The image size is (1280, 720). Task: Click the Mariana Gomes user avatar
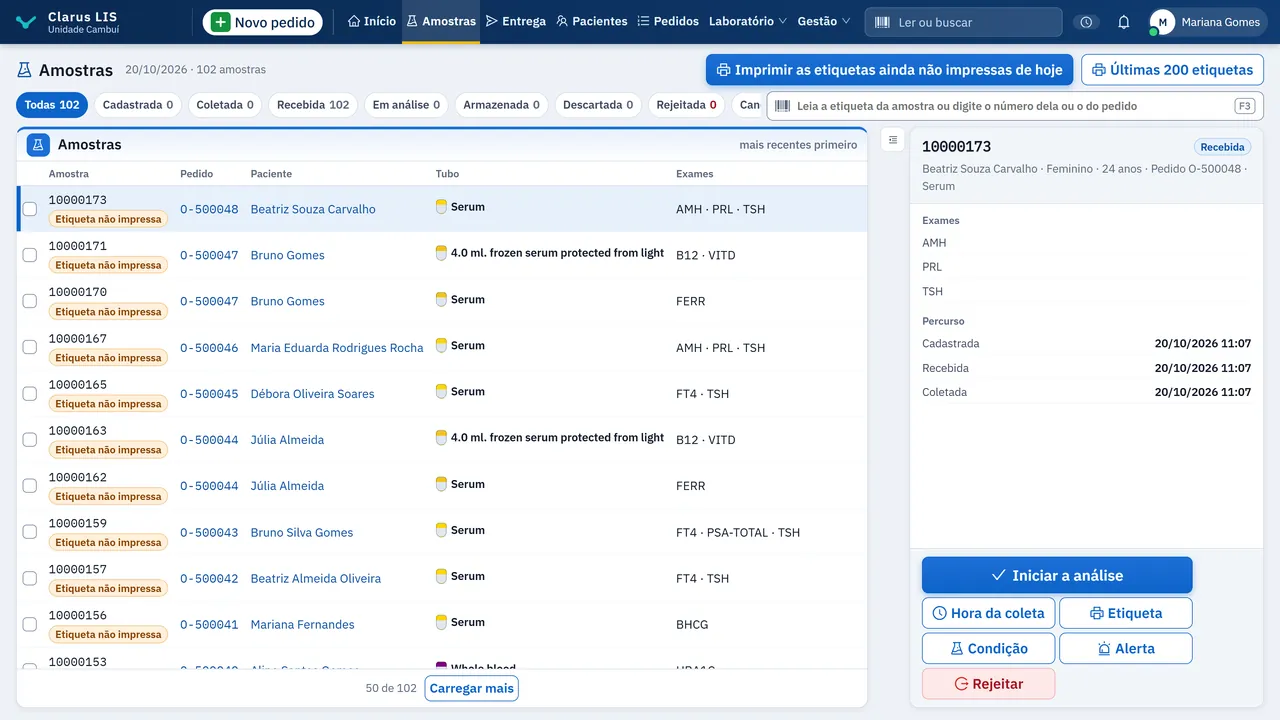pos(1162,22)
